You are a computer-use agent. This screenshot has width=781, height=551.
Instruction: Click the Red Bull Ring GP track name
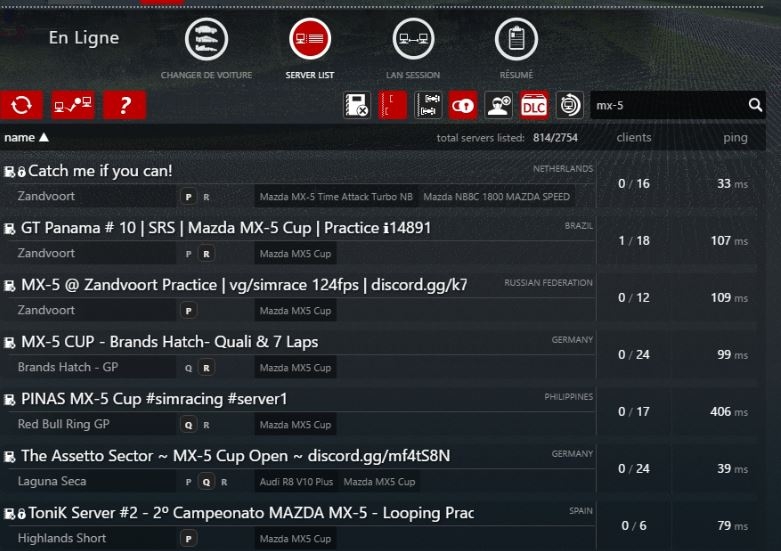pos(64,424)
